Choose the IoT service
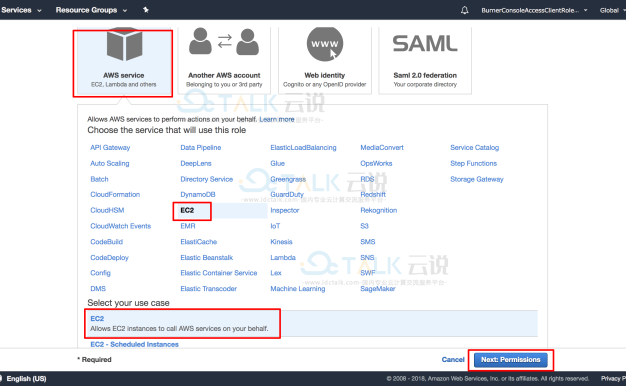Viewport: 626px width, 386px height. pos(275,226)
